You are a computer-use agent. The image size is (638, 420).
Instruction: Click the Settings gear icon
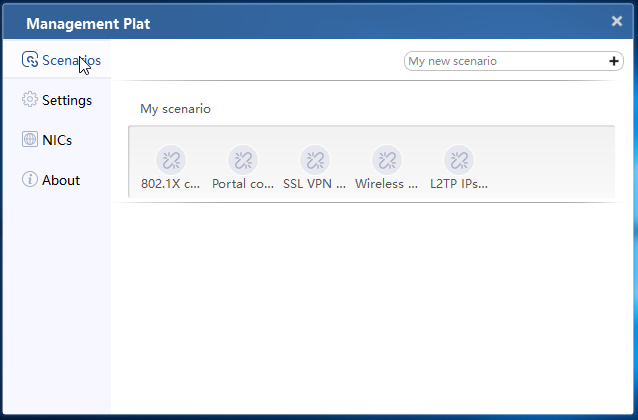(30, 99)
